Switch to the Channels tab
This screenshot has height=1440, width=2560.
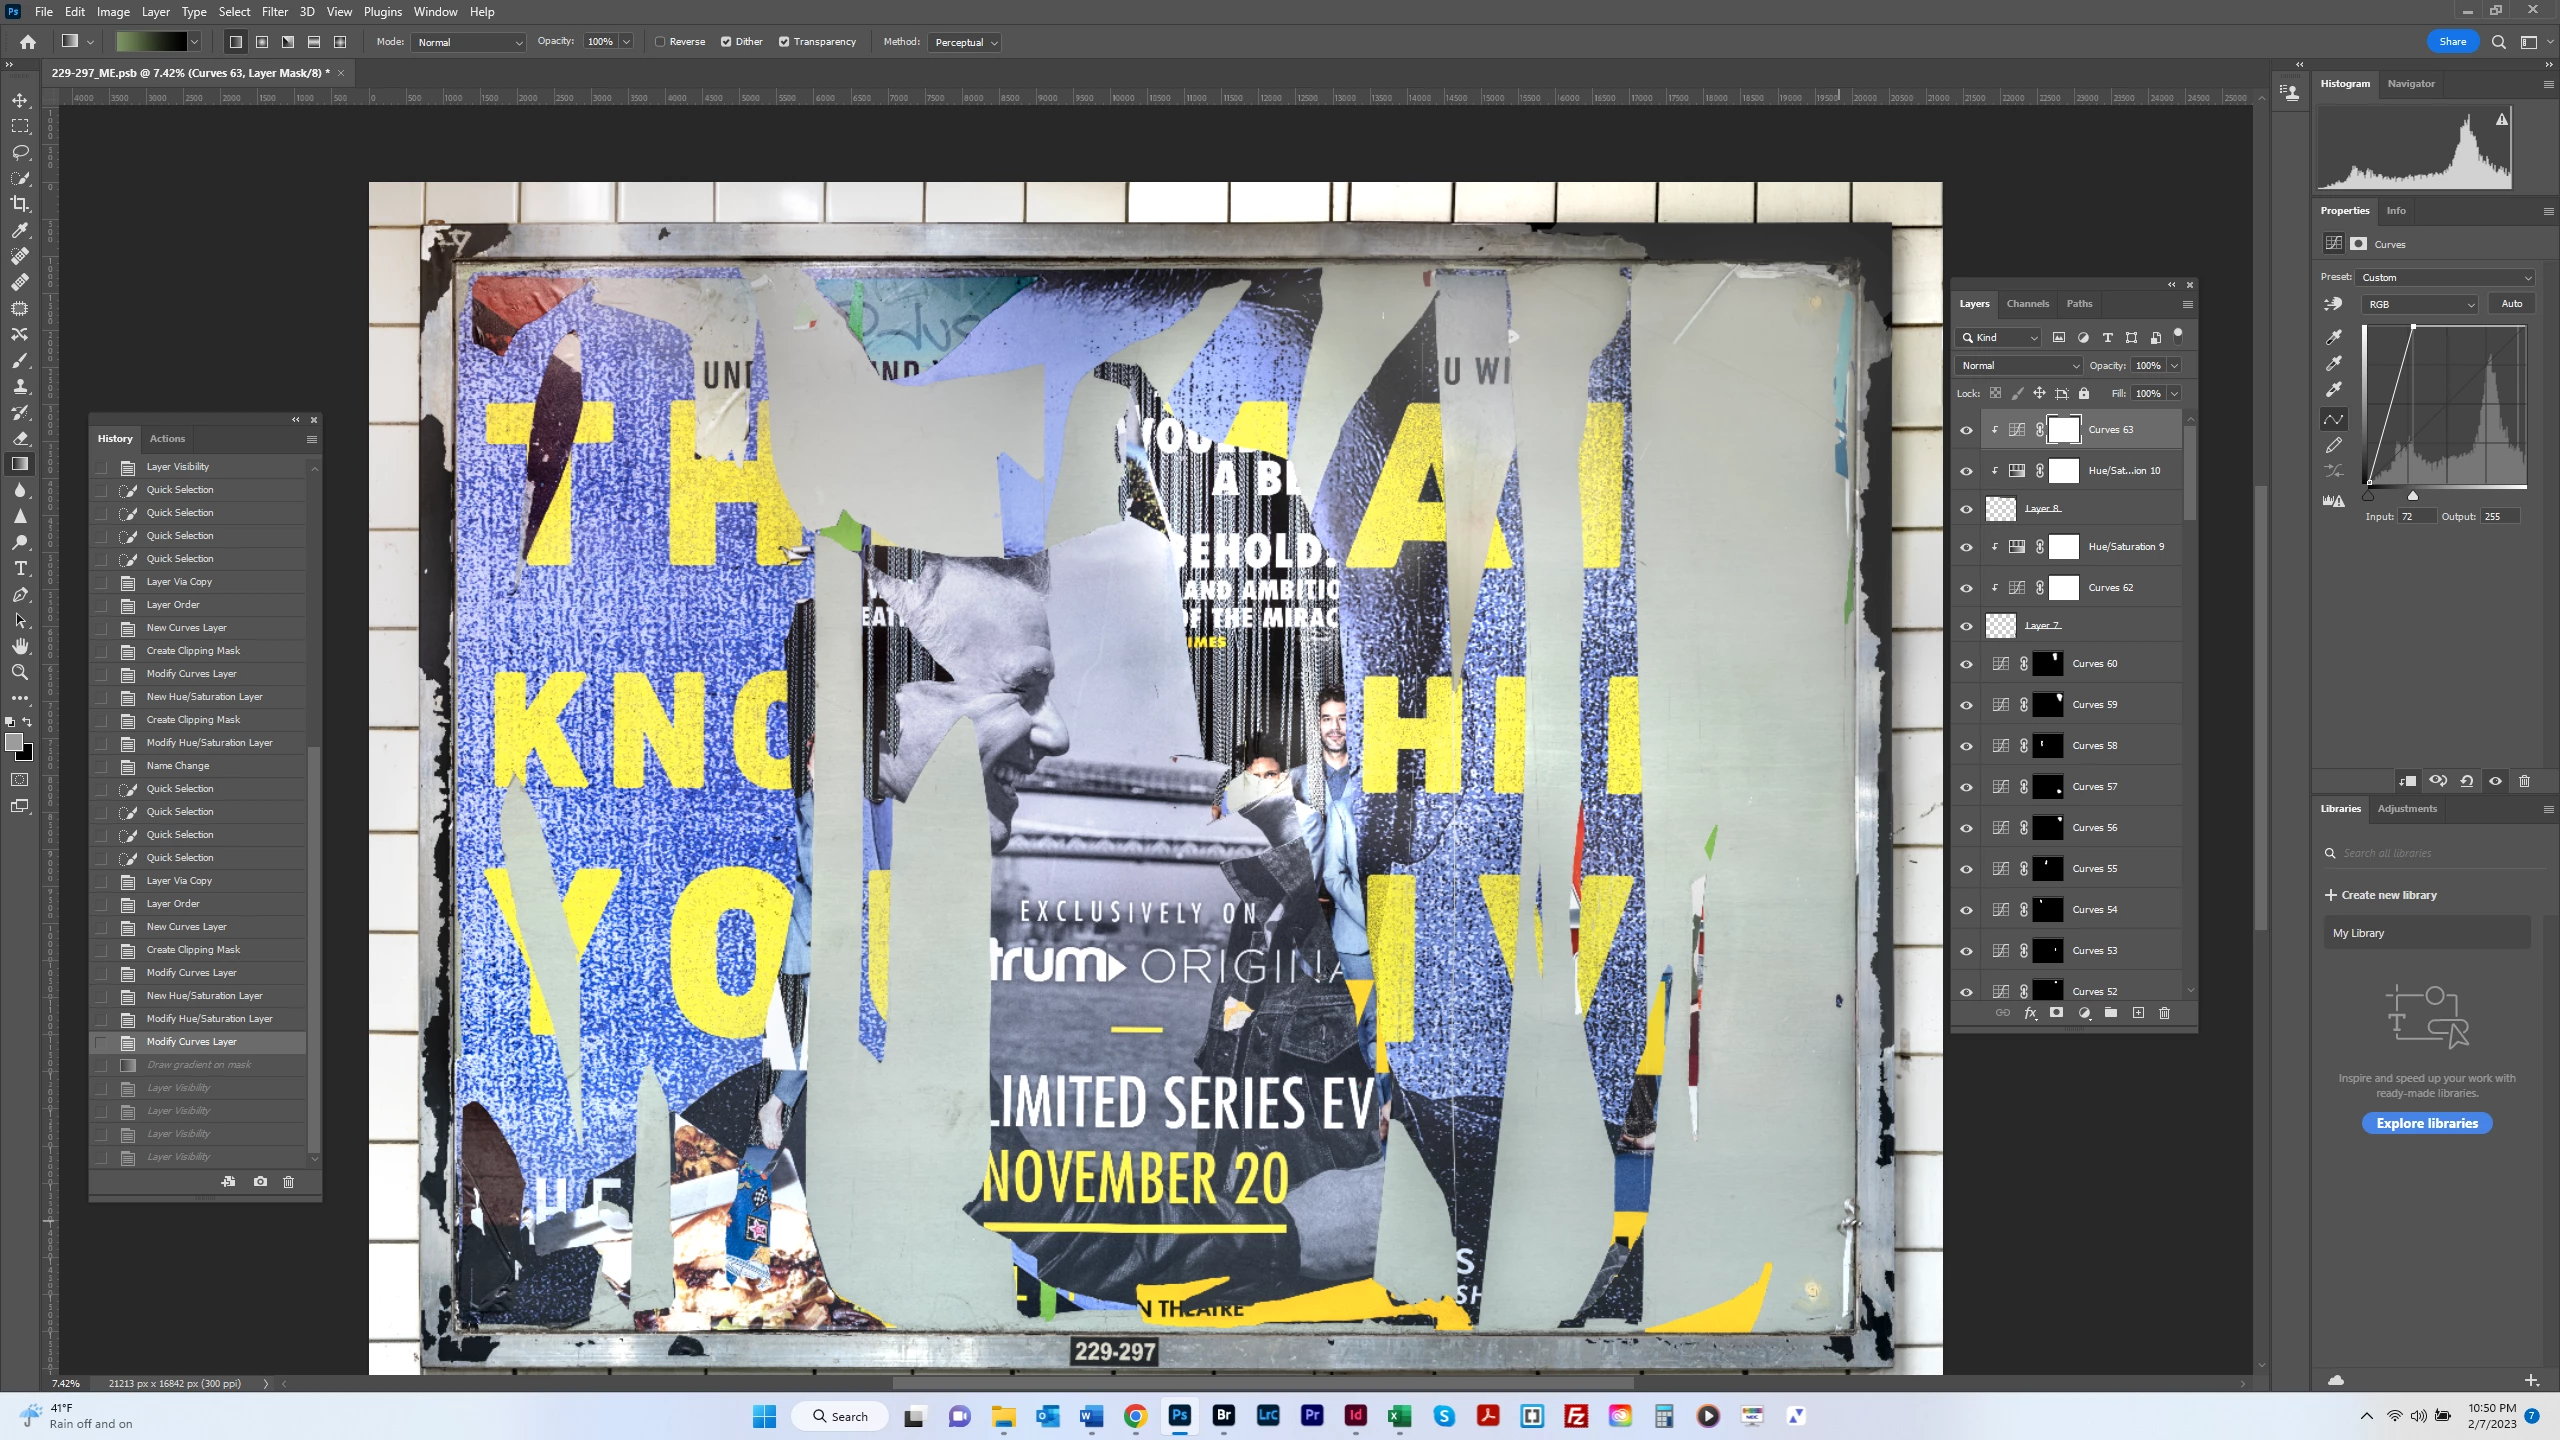(2027, 304)
